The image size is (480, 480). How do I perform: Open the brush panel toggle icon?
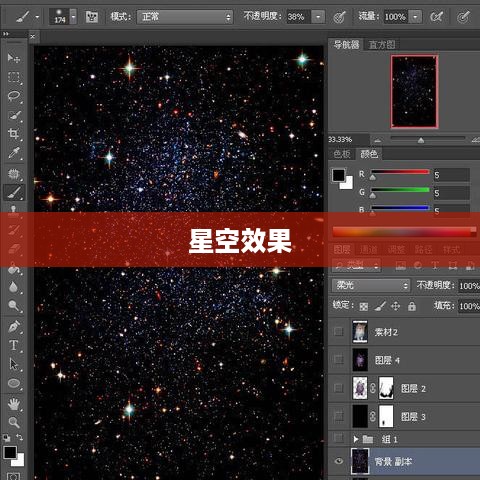coord(92,17)
